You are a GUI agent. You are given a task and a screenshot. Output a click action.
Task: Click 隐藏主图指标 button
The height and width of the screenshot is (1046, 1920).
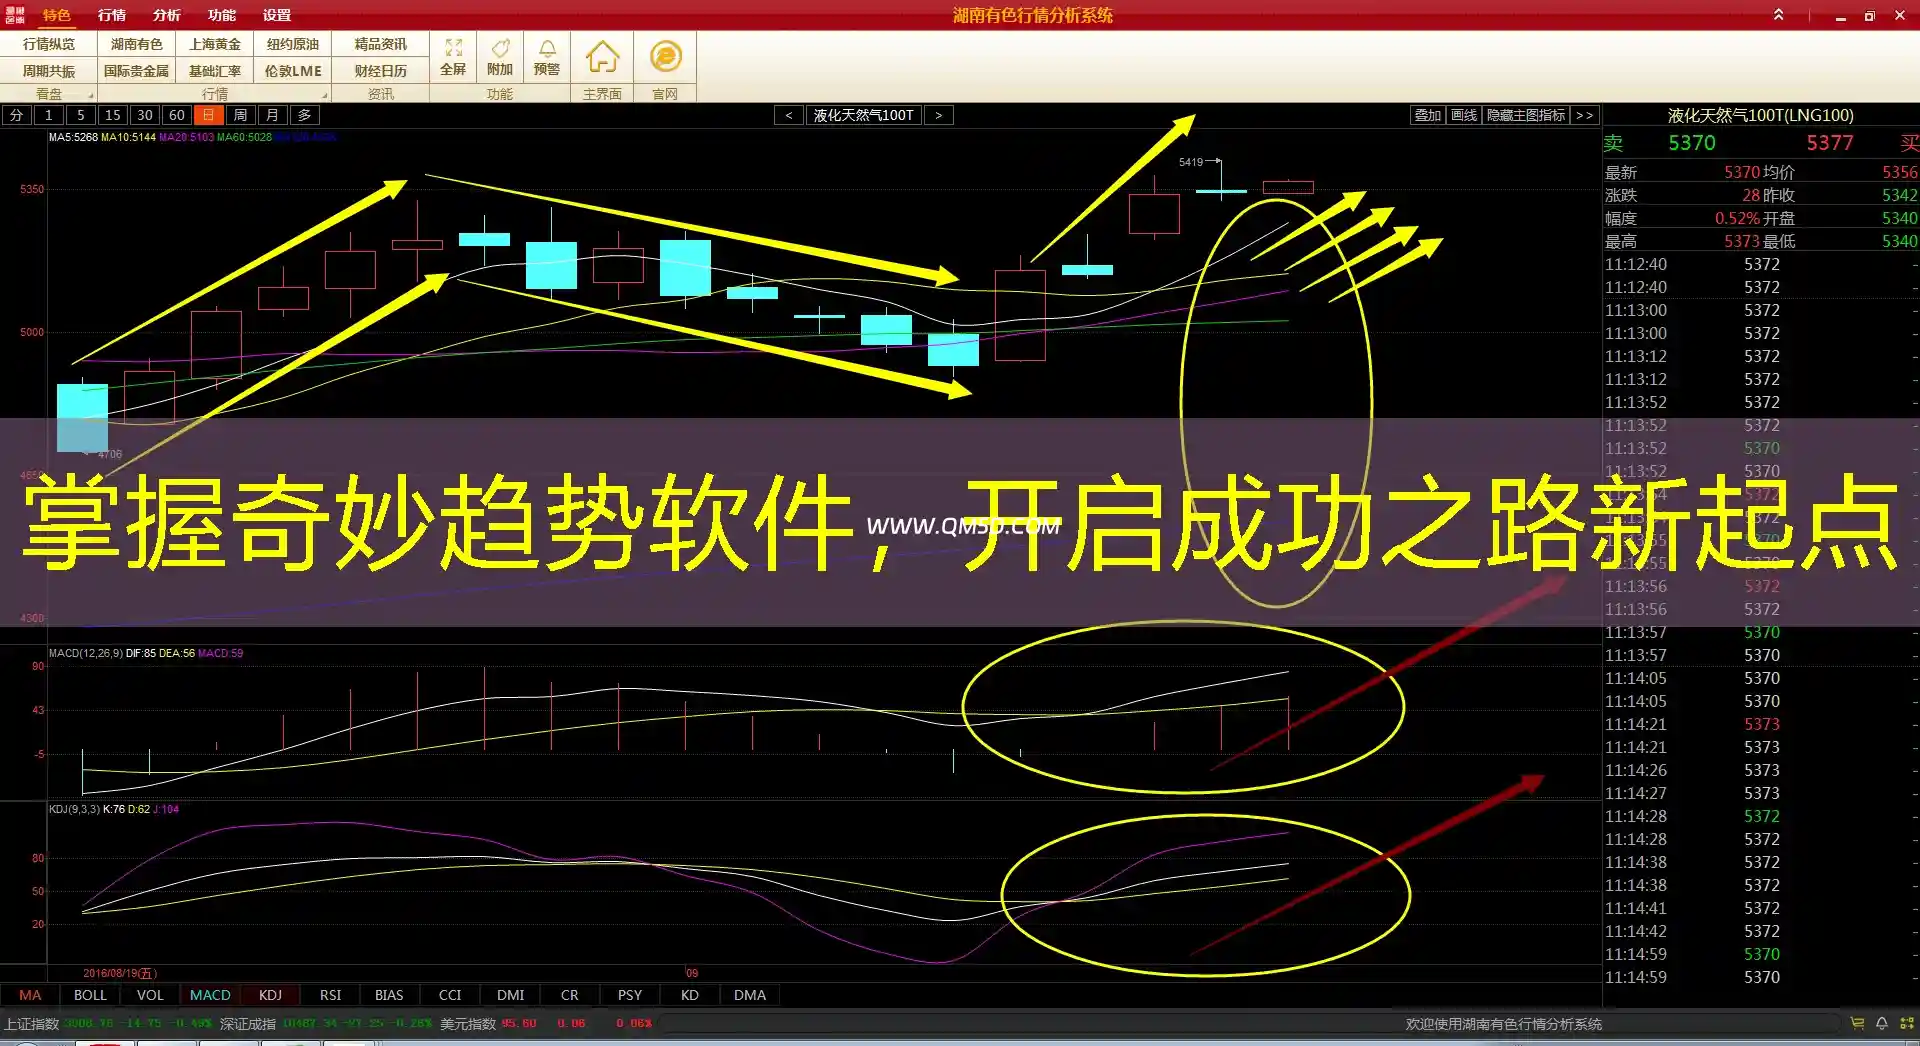pos(1525,115)
